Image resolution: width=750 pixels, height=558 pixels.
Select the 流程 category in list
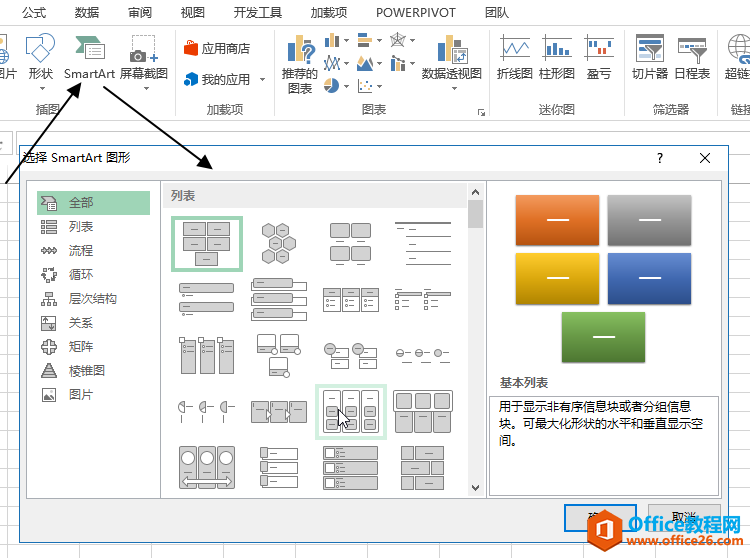point(81,251)
